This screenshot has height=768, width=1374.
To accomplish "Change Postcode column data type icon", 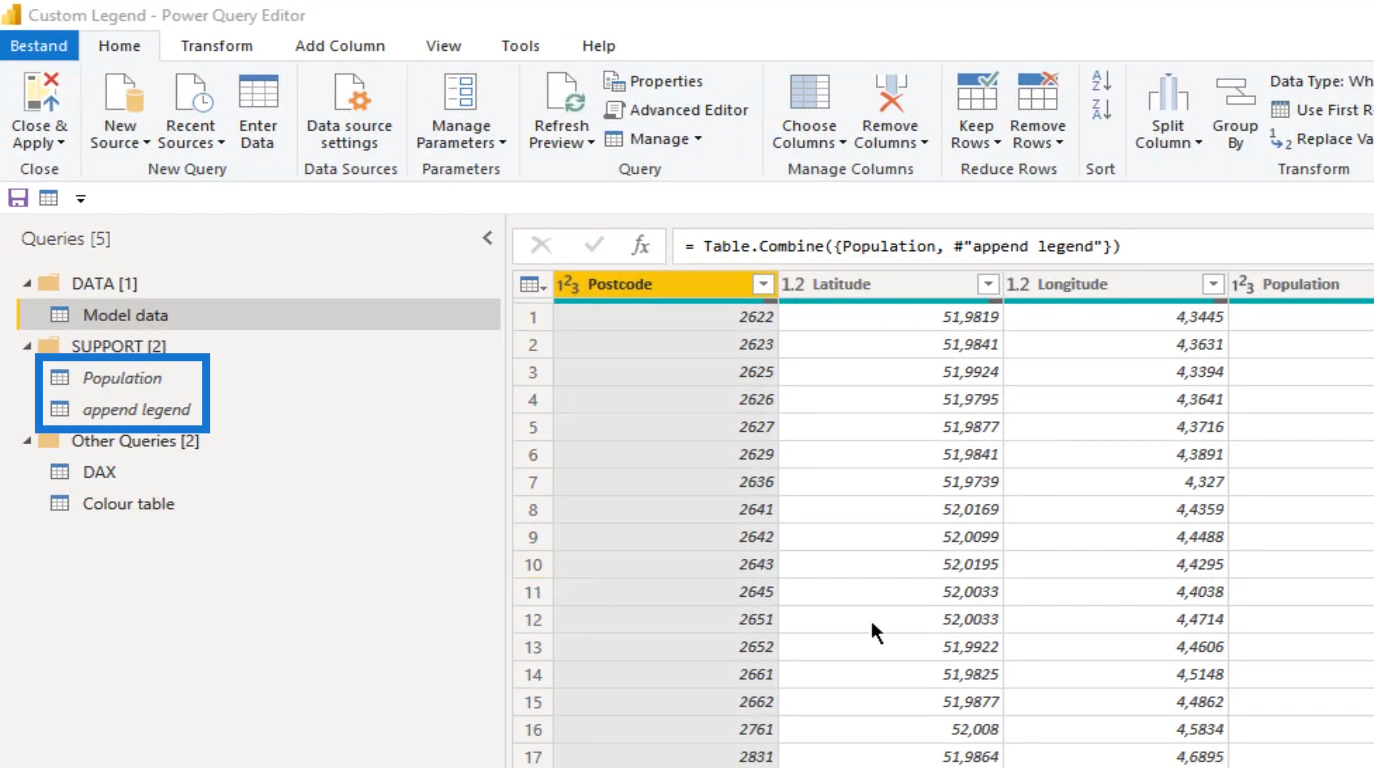I will pyautogui.click(x=568, y=285).
